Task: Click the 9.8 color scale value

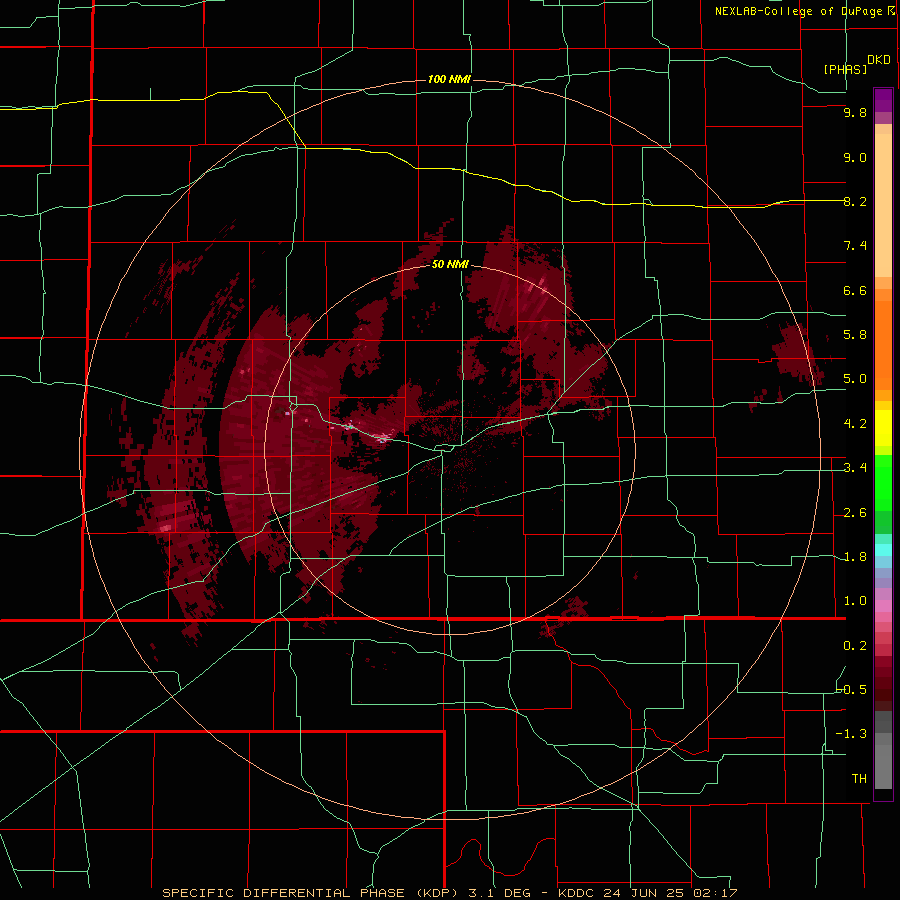Action: tap(855, 112)
